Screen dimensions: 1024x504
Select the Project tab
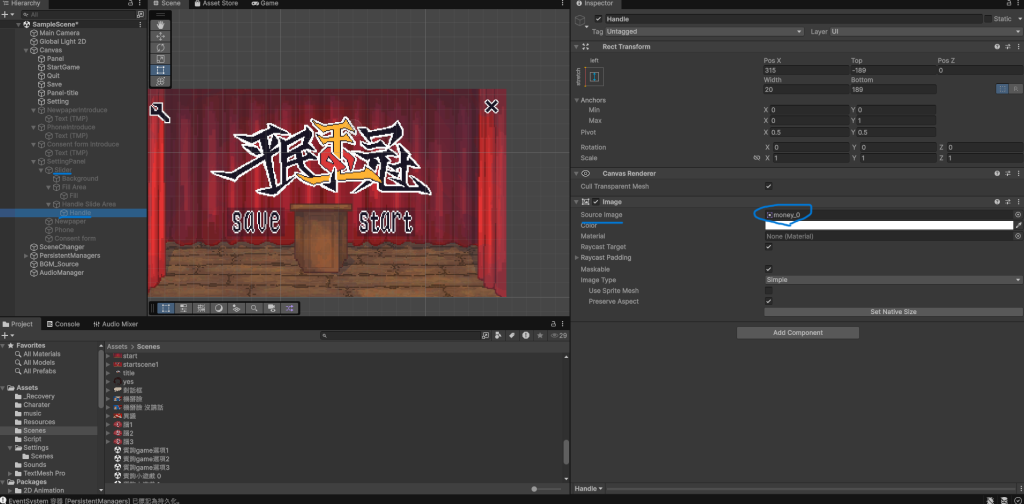pos(18,324)
